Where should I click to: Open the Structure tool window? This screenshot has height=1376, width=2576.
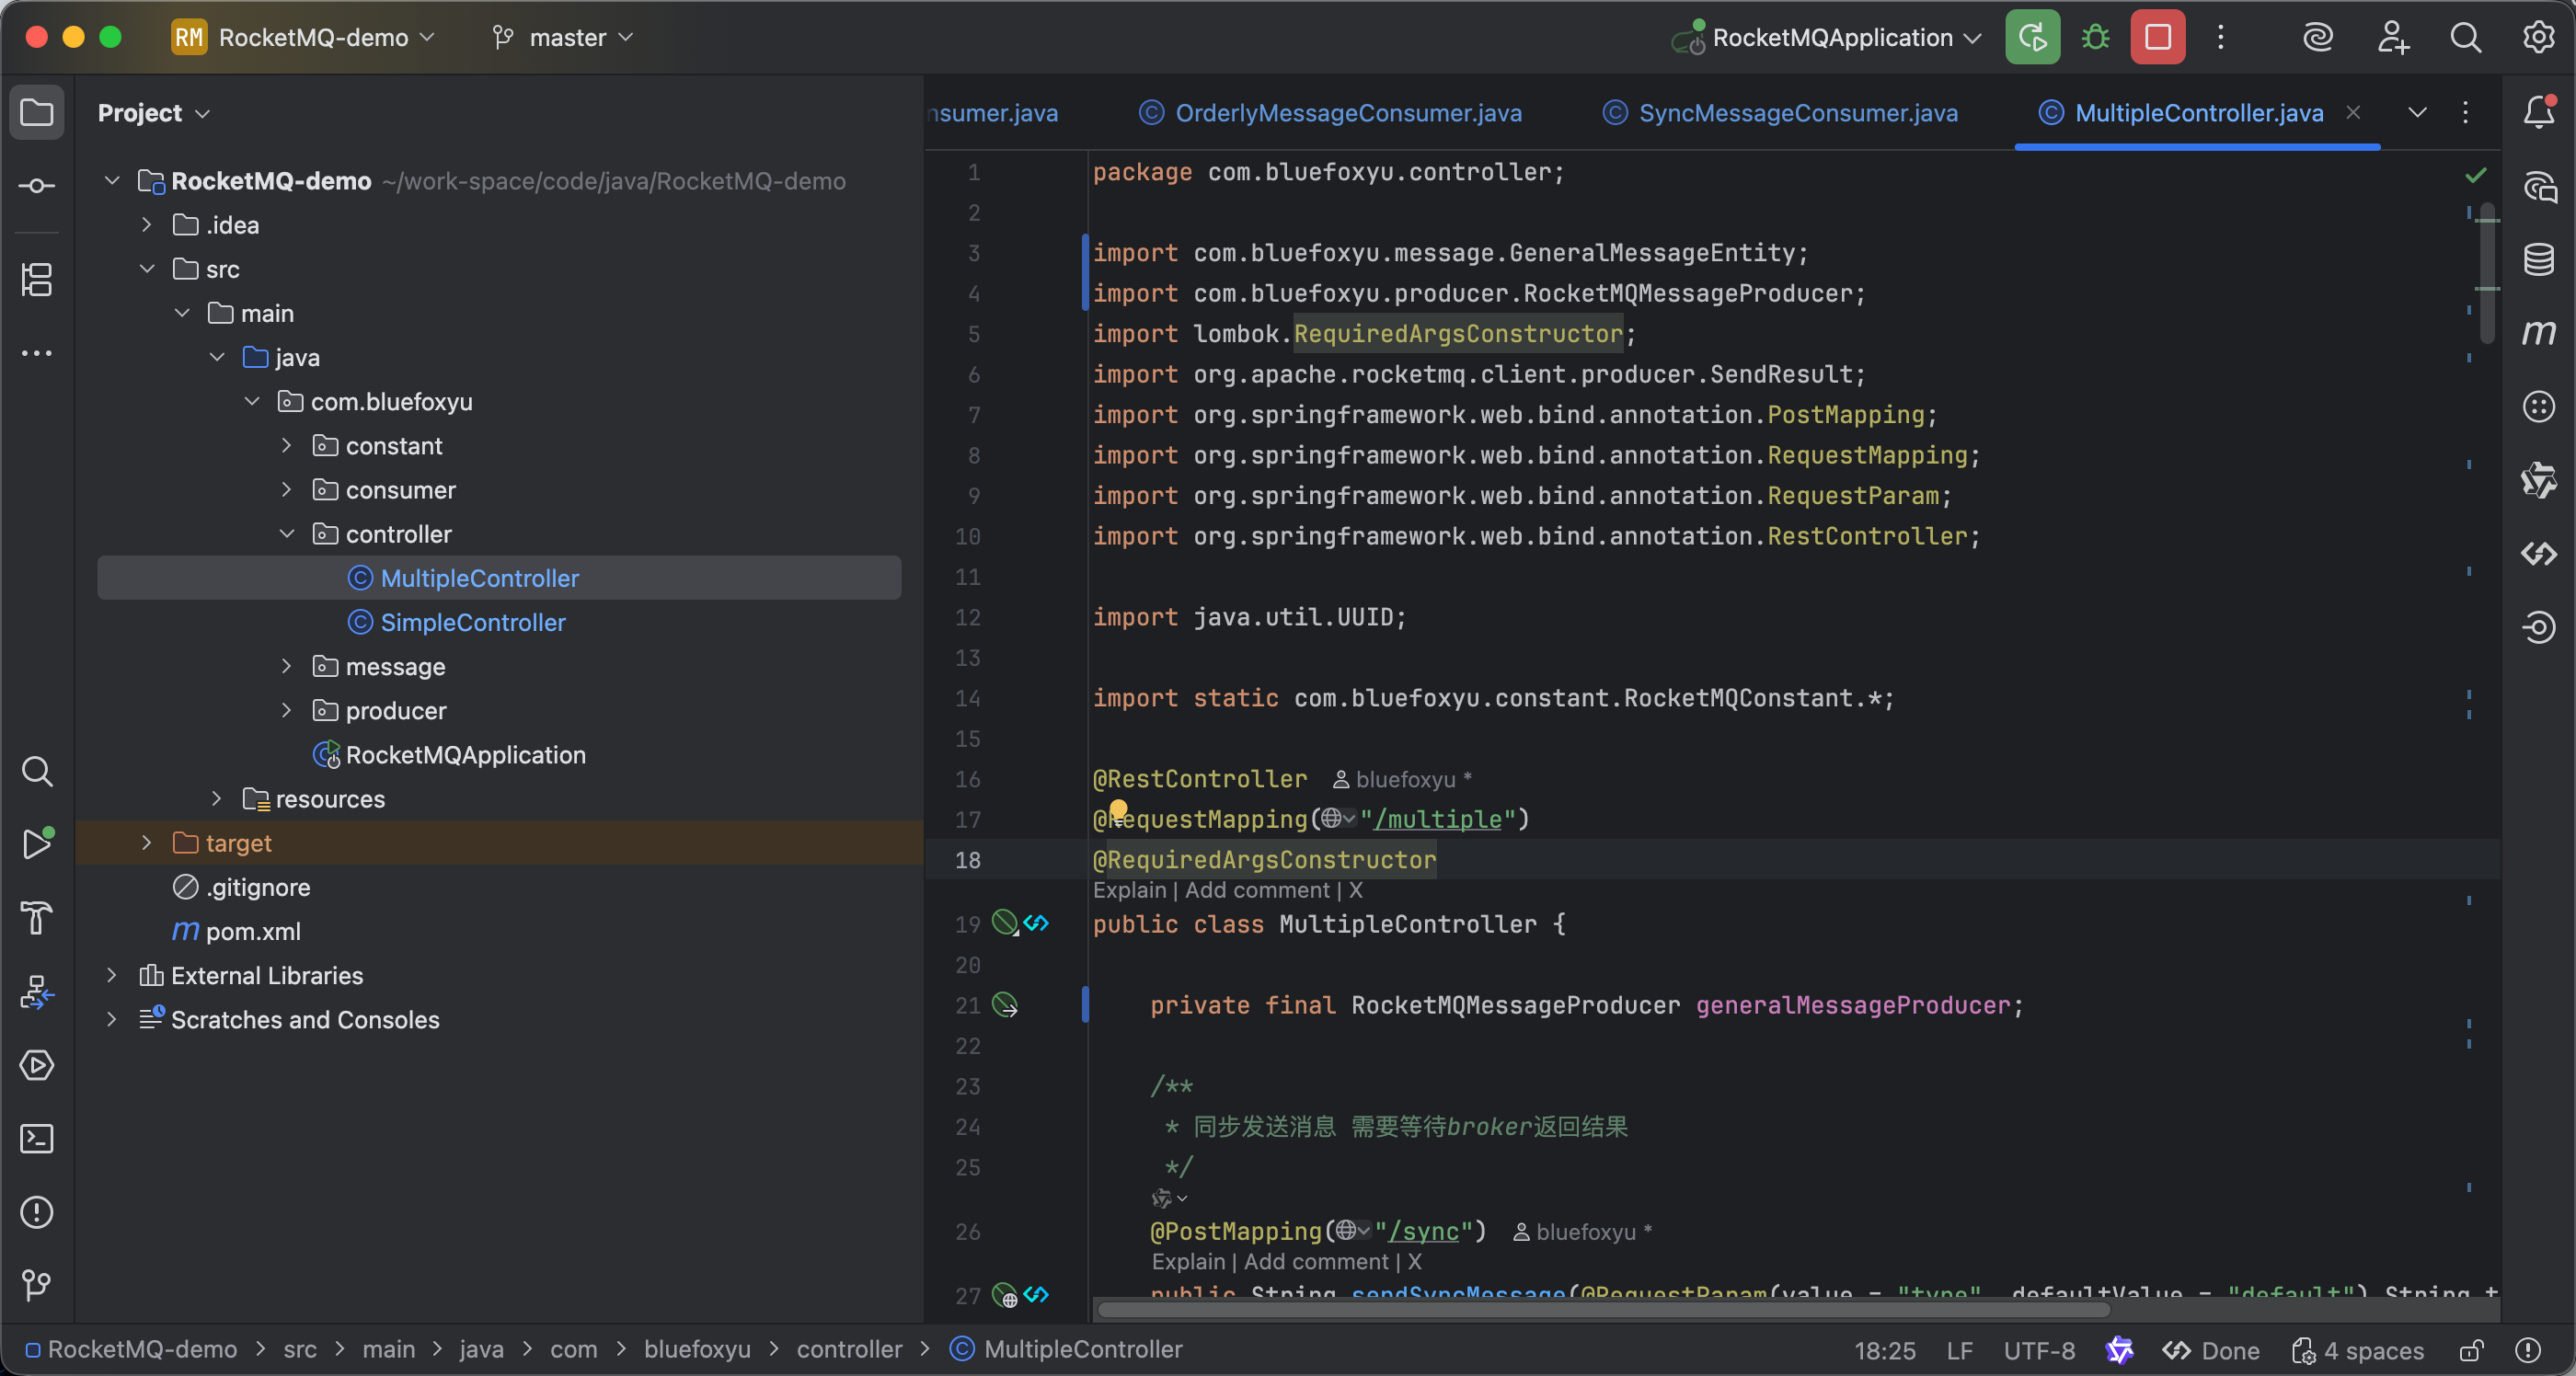tap(37, 279)
